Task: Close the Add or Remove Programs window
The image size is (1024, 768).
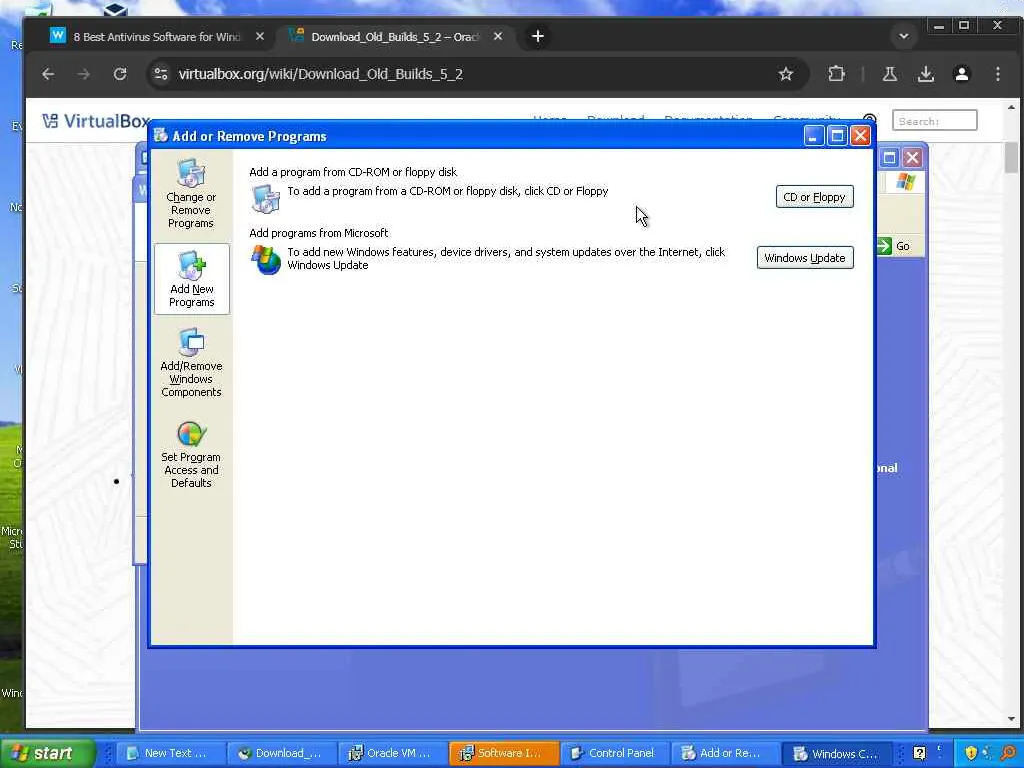Action: [860, 136]
